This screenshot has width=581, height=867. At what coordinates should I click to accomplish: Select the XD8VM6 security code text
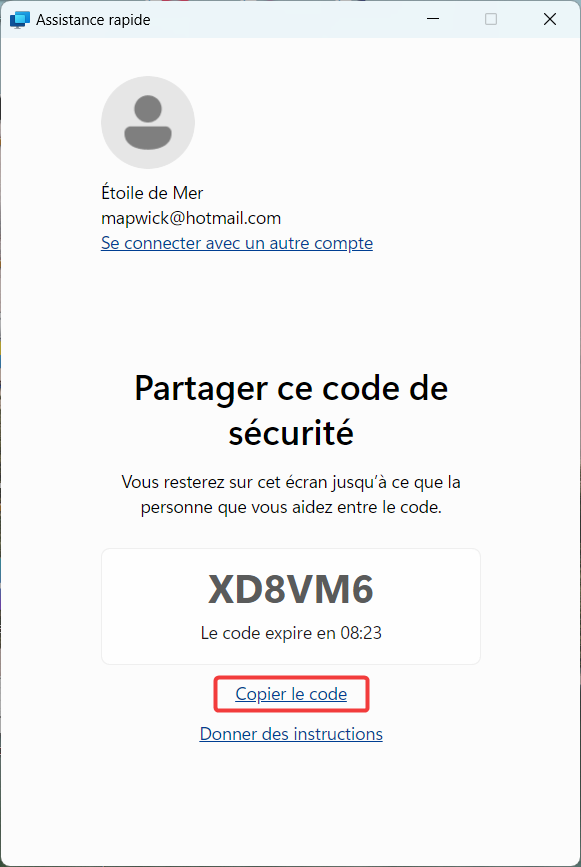(x=291, y=589)
